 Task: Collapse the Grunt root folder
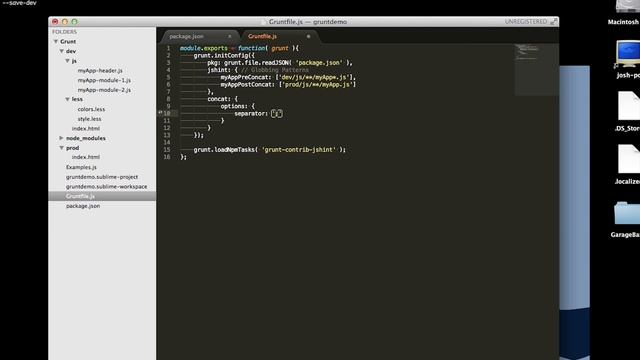coord(56,42)
